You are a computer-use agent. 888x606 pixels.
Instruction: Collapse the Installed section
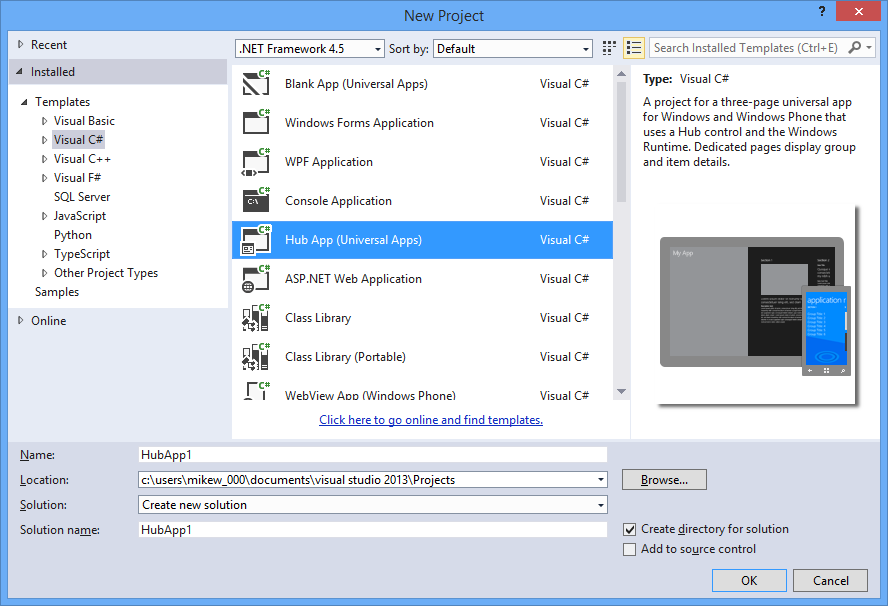20,71
